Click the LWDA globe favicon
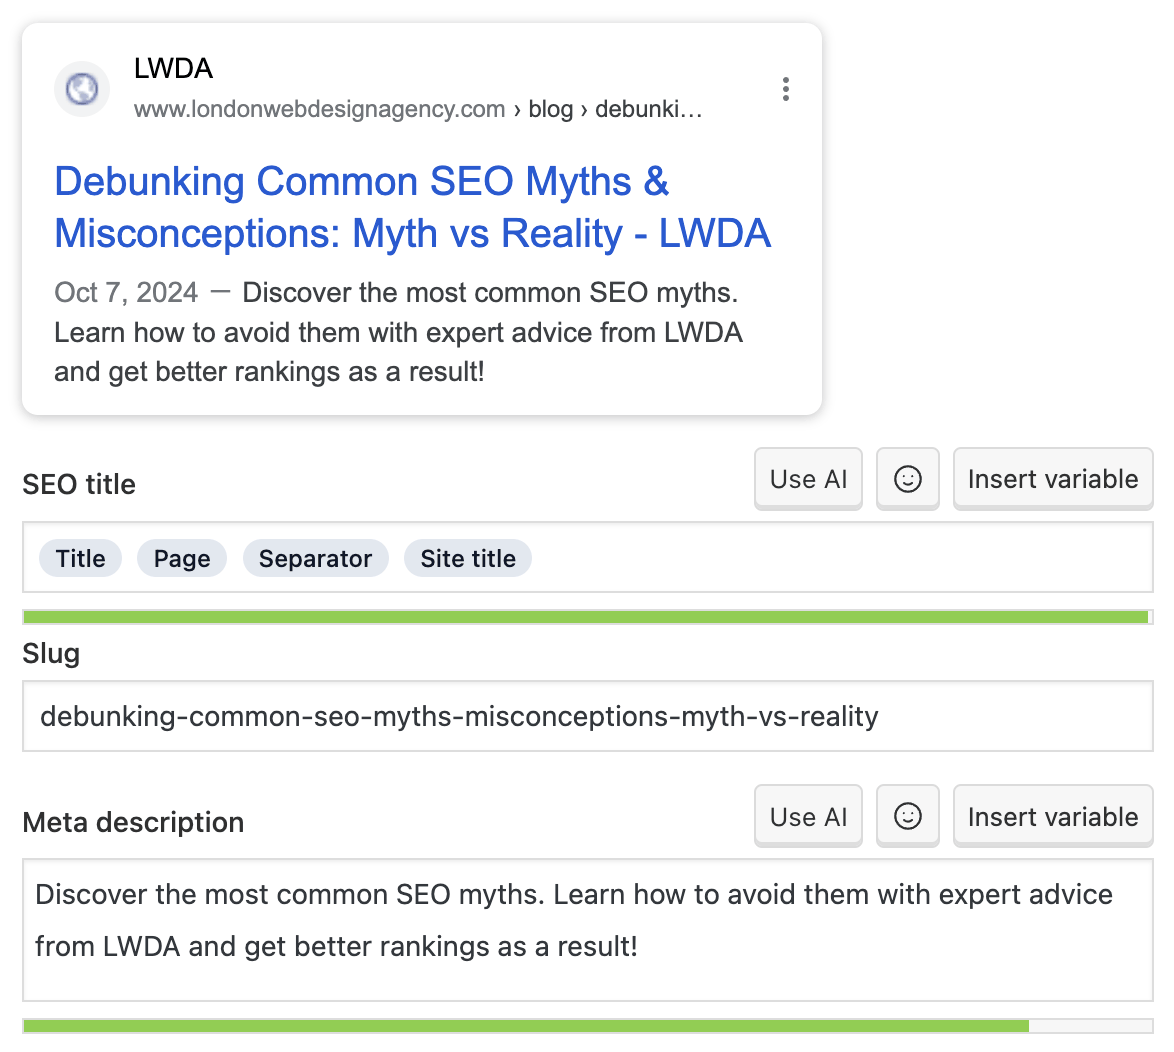 (81, 89)
